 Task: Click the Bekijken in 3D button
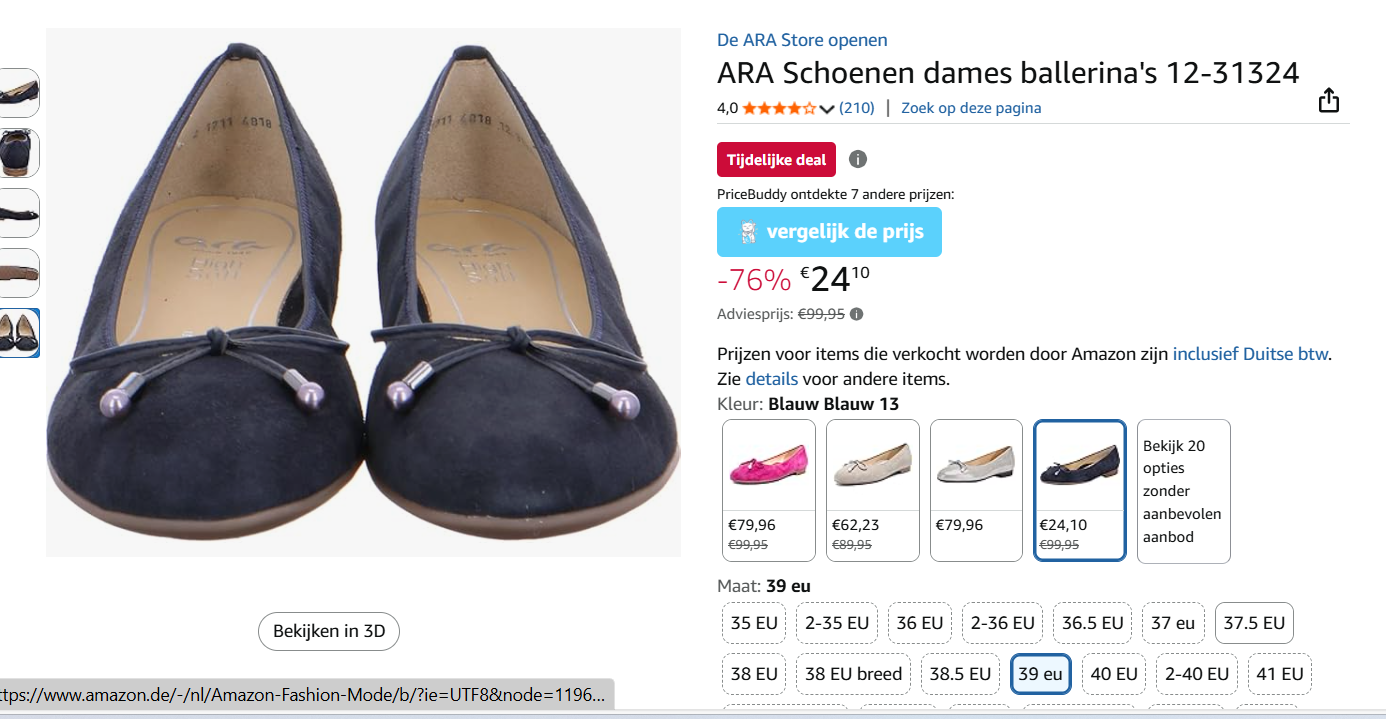click(x=328, y=631)
